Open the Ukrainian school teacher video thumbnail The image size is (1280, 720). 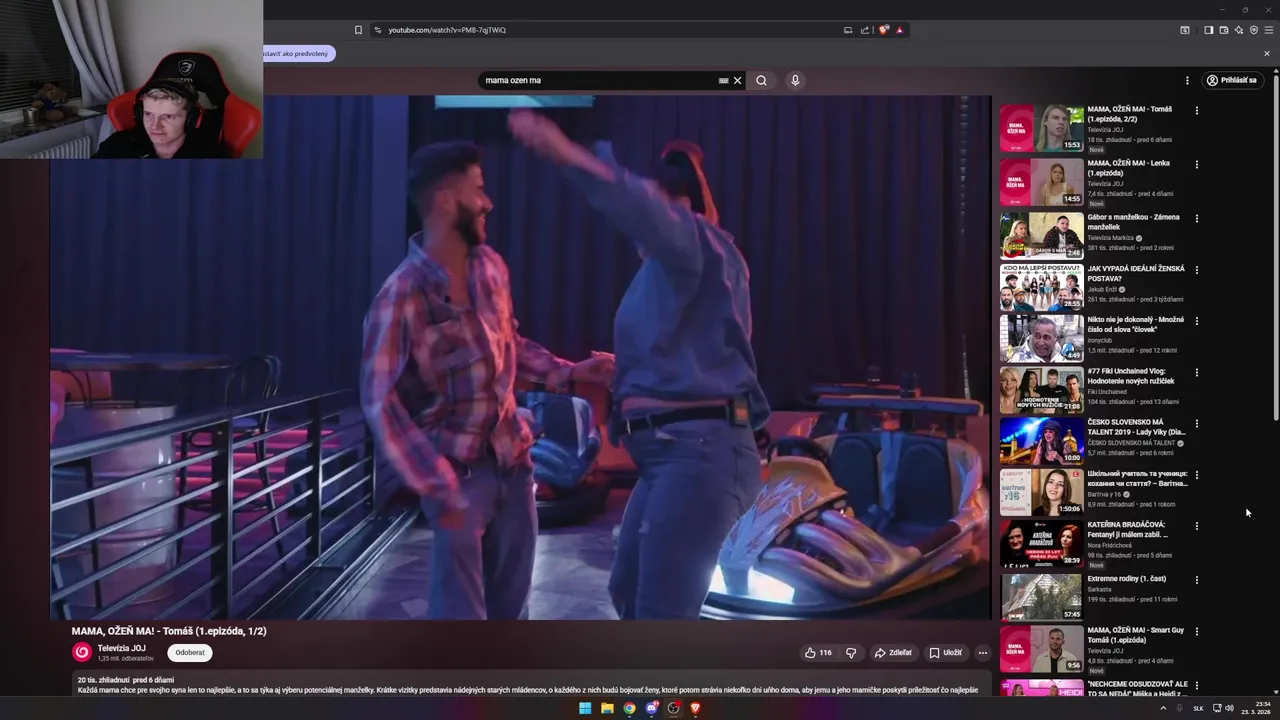(1041, 493)
